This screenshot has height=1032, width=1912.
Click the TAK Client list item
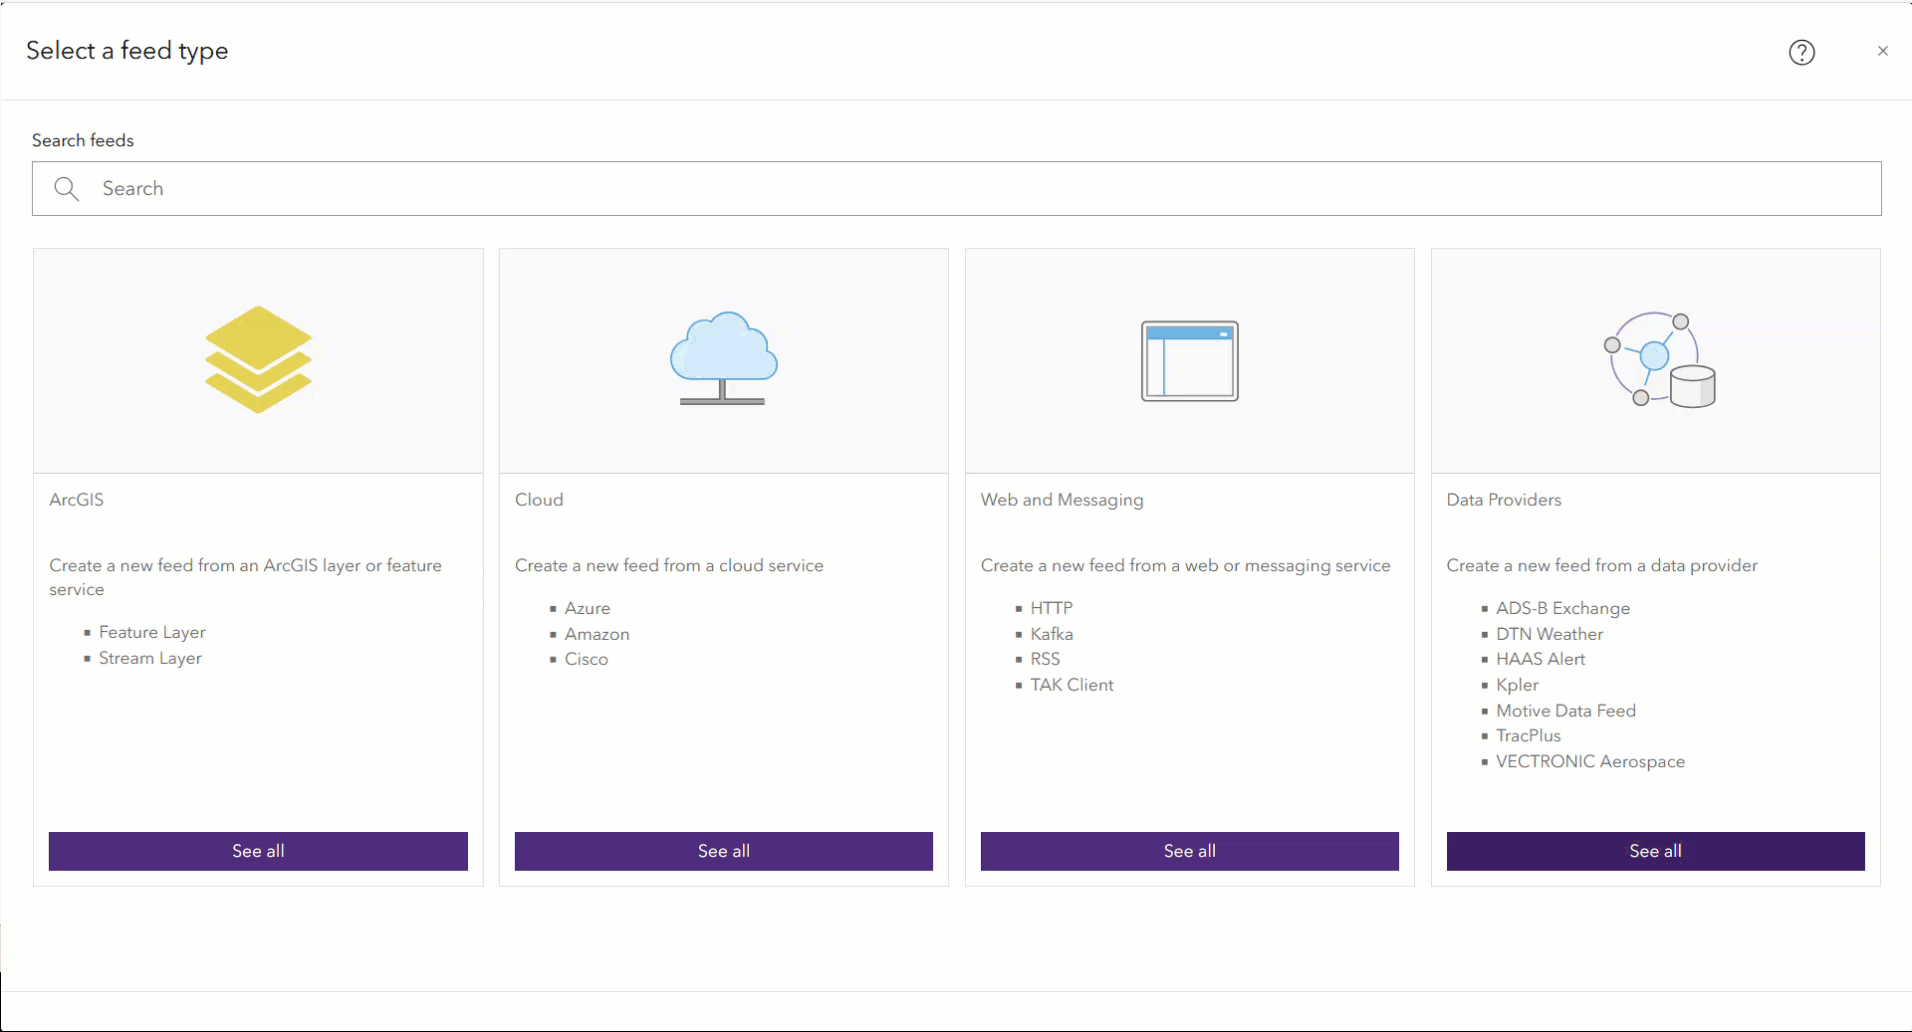click(1071, 685)
